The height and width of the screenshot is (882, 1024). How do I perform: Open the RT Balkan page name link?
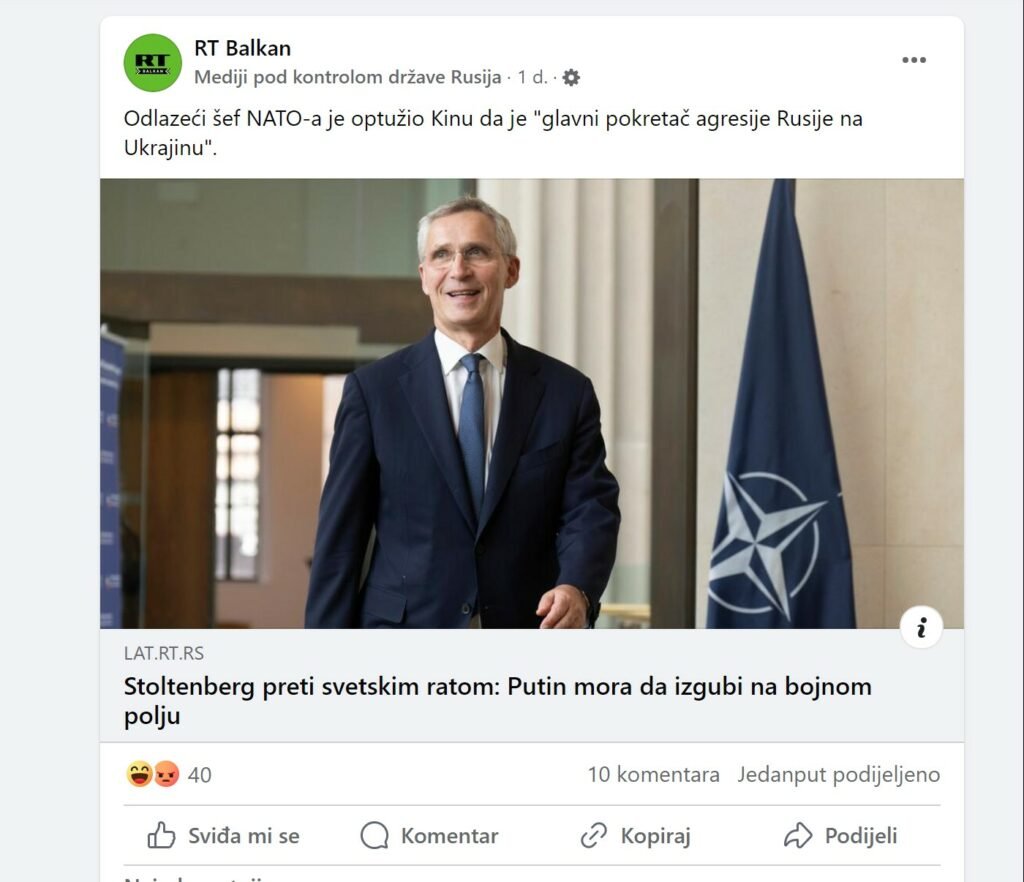point(242,48)
